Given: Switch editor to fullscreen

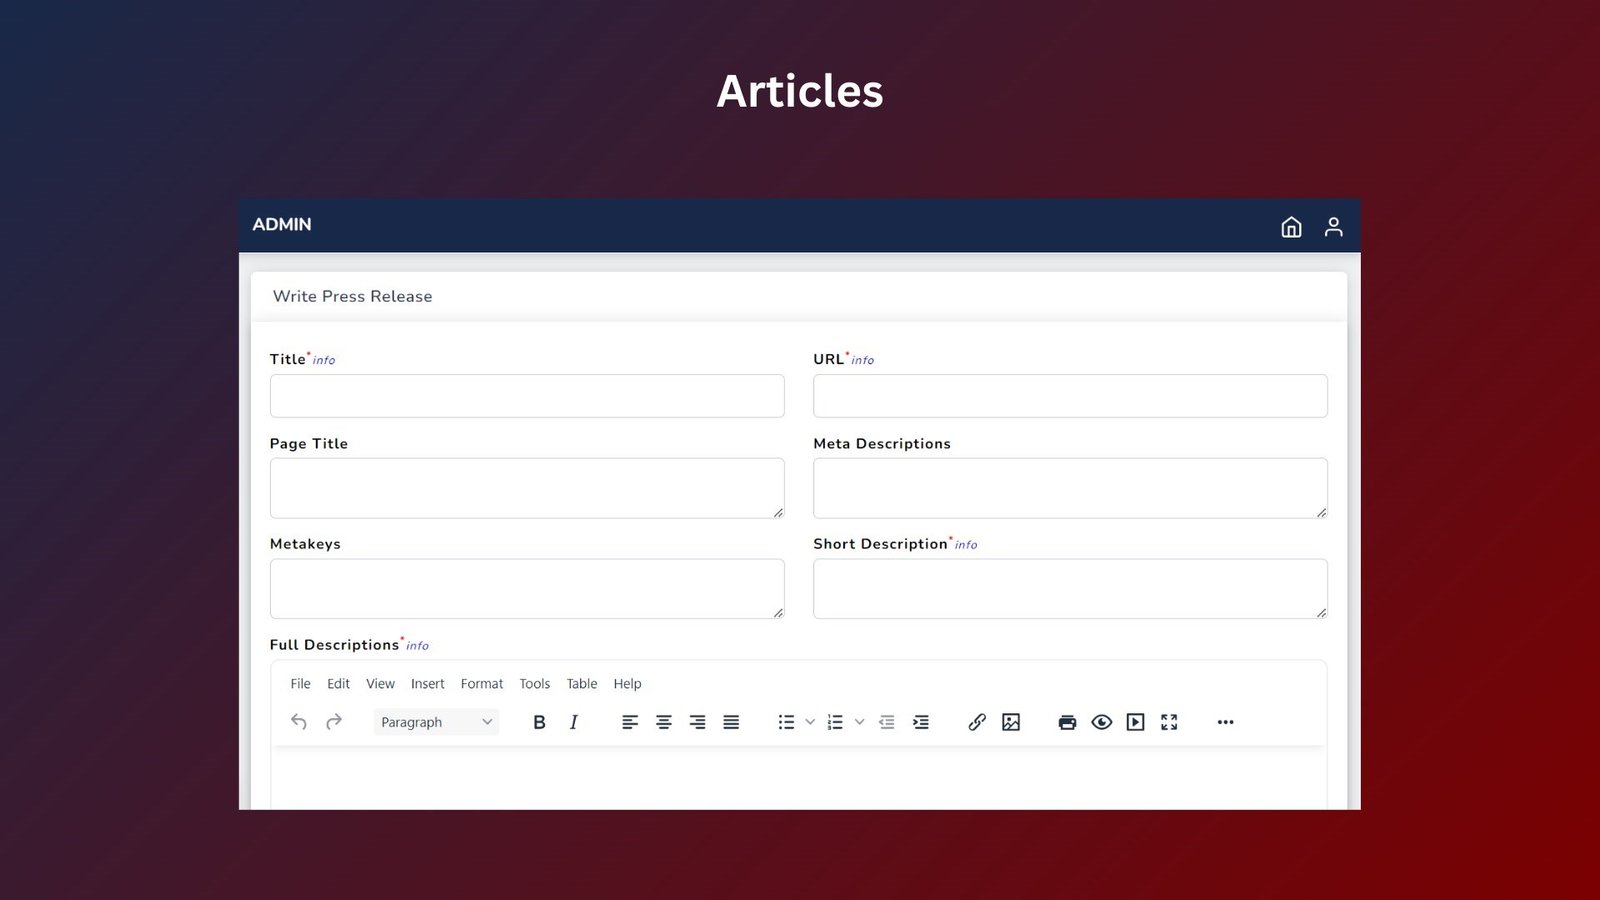Looking at the screenshot, I should coord(1169,722).
